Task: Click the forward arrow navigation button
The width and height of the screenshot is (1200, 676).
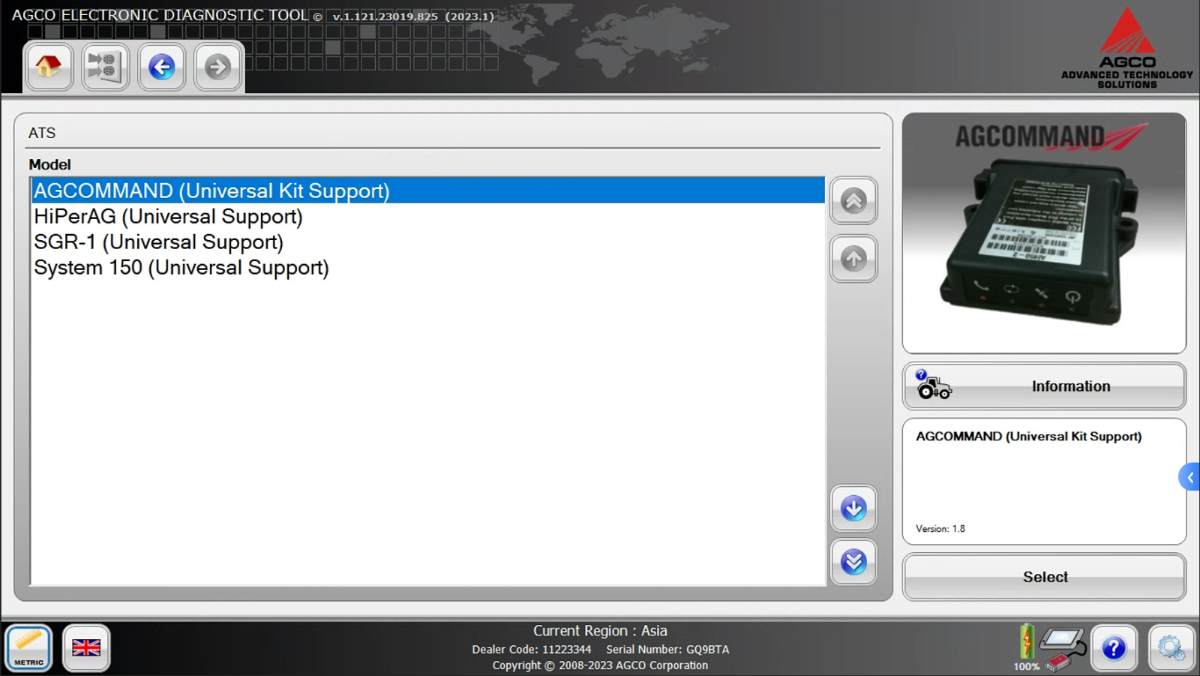Action: 218,67
